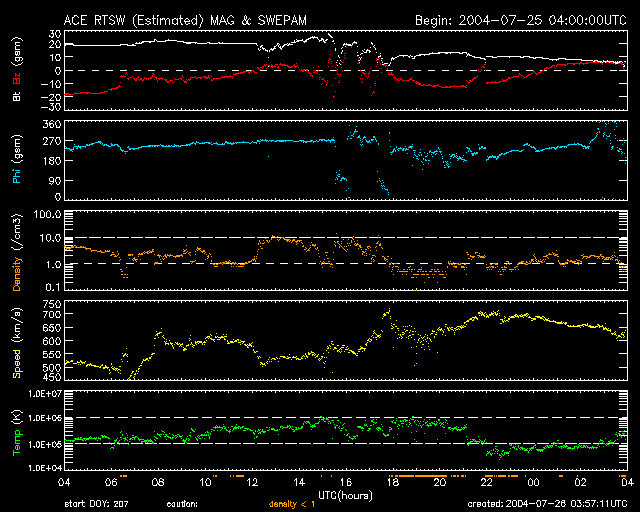640x512 pixels.
Task: Click the '08' hour tick on the time axis
Action: pos(158,483)
